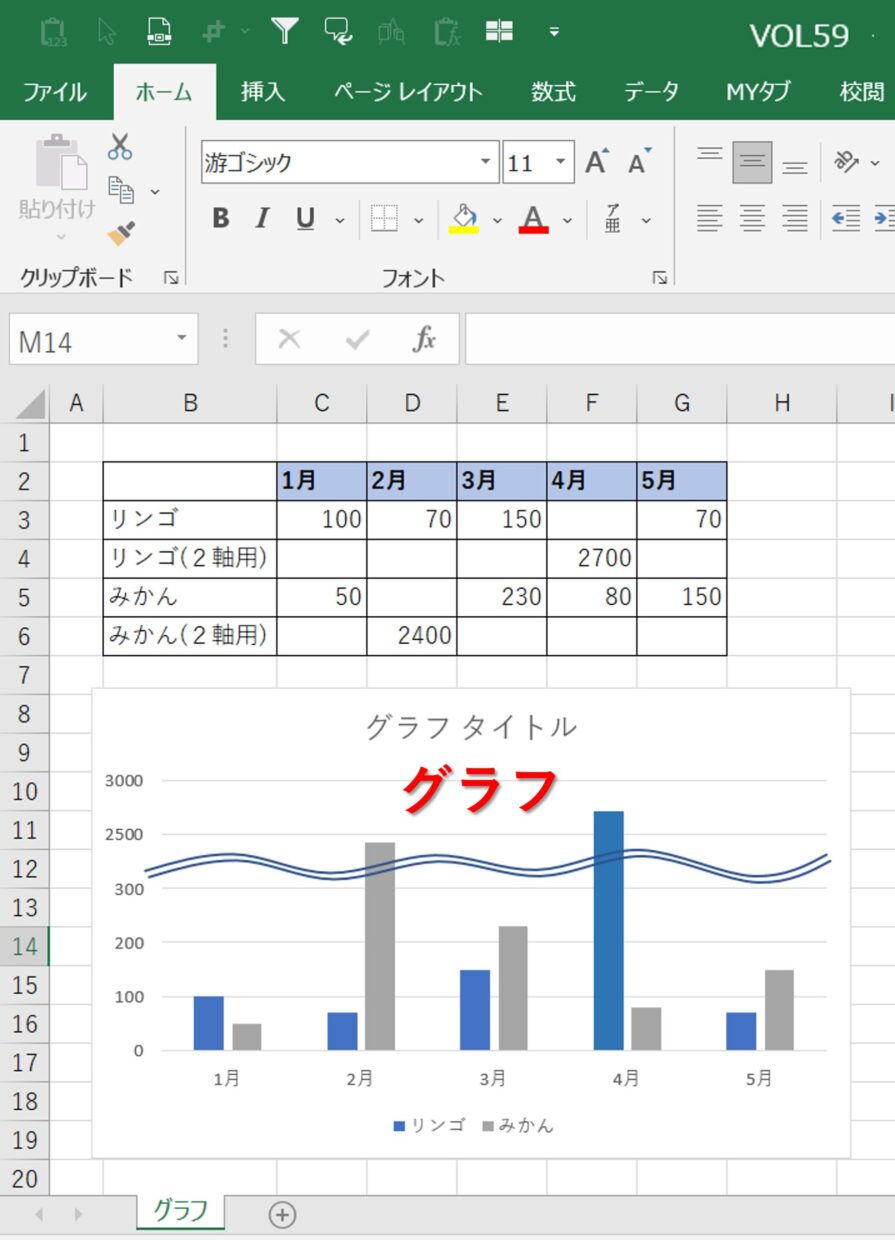895x1240 pixels.
Task: Click the Decrease Font Size icon
Action: point(639,162)
